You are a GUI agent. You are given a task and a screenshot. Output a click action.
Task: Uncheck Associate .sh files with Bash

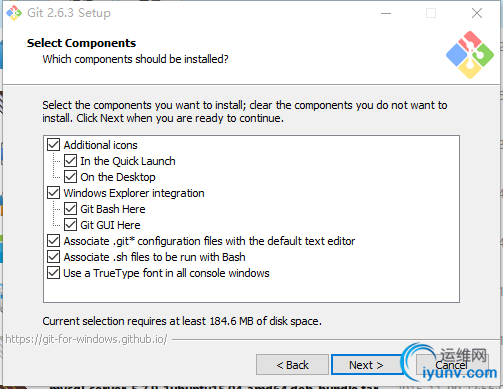tap(53, 257)
